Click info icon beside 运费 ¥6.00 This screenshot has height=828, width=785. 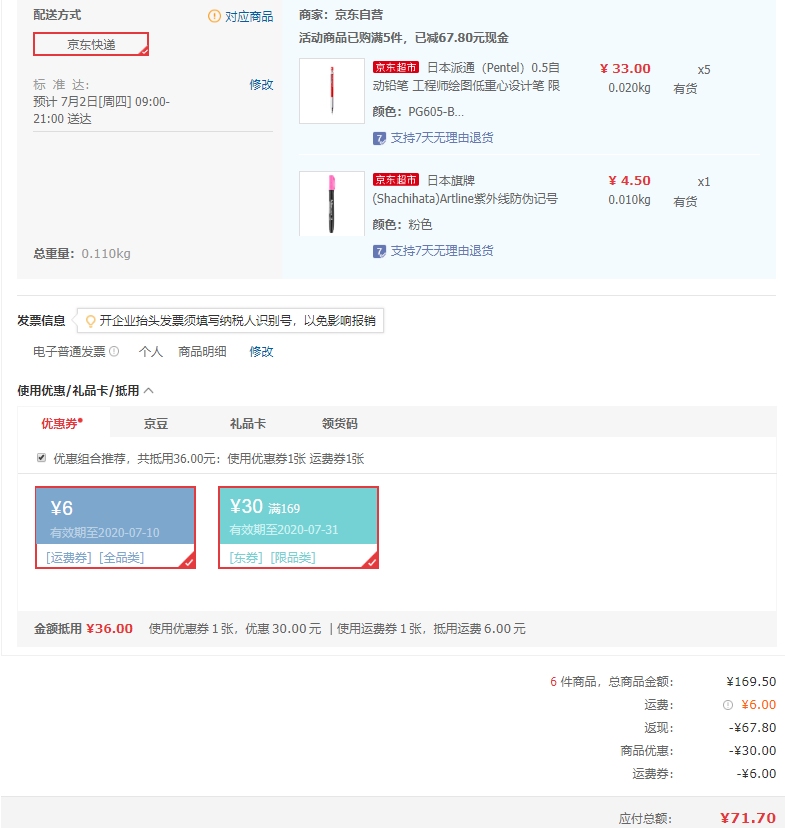(x=727, y=705)
